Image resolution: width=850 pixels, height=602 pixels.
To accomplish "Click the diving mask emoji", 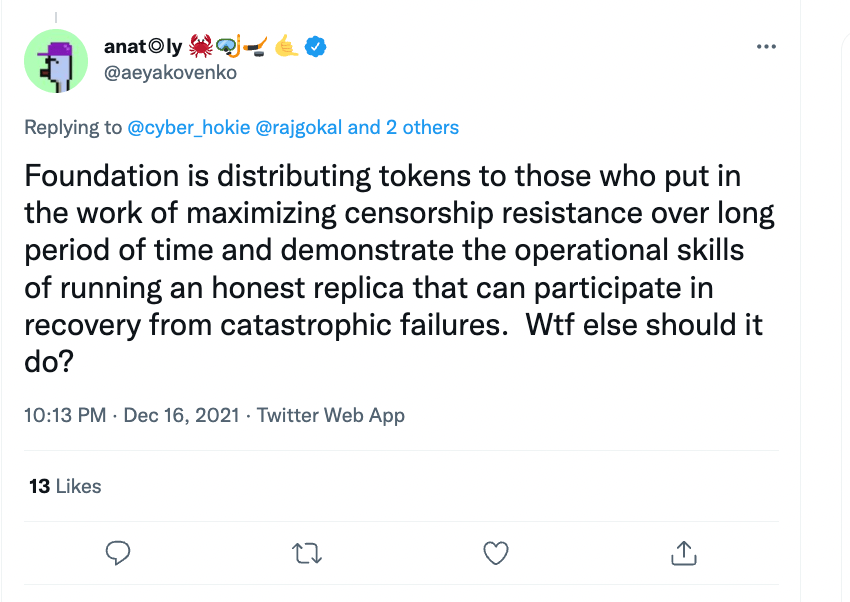I will [227, 46].
